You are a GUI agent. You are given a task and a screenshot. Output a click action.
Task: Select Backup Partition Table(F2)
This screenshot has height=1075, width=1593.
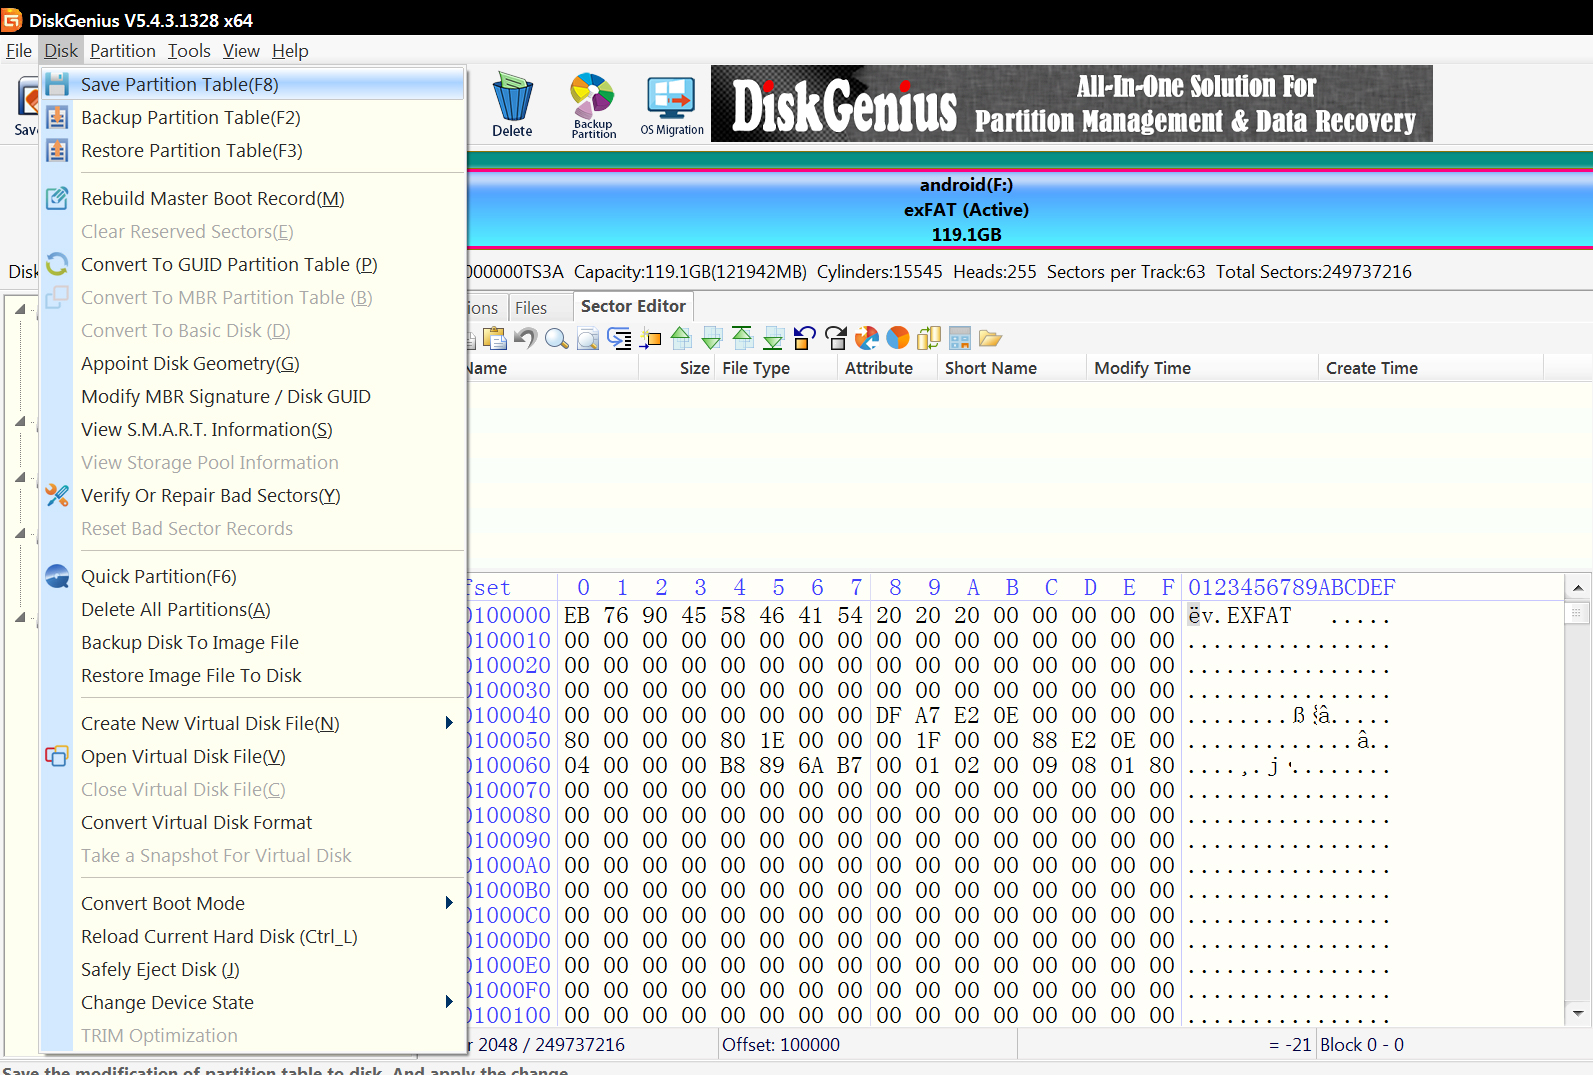coord(253,118)
